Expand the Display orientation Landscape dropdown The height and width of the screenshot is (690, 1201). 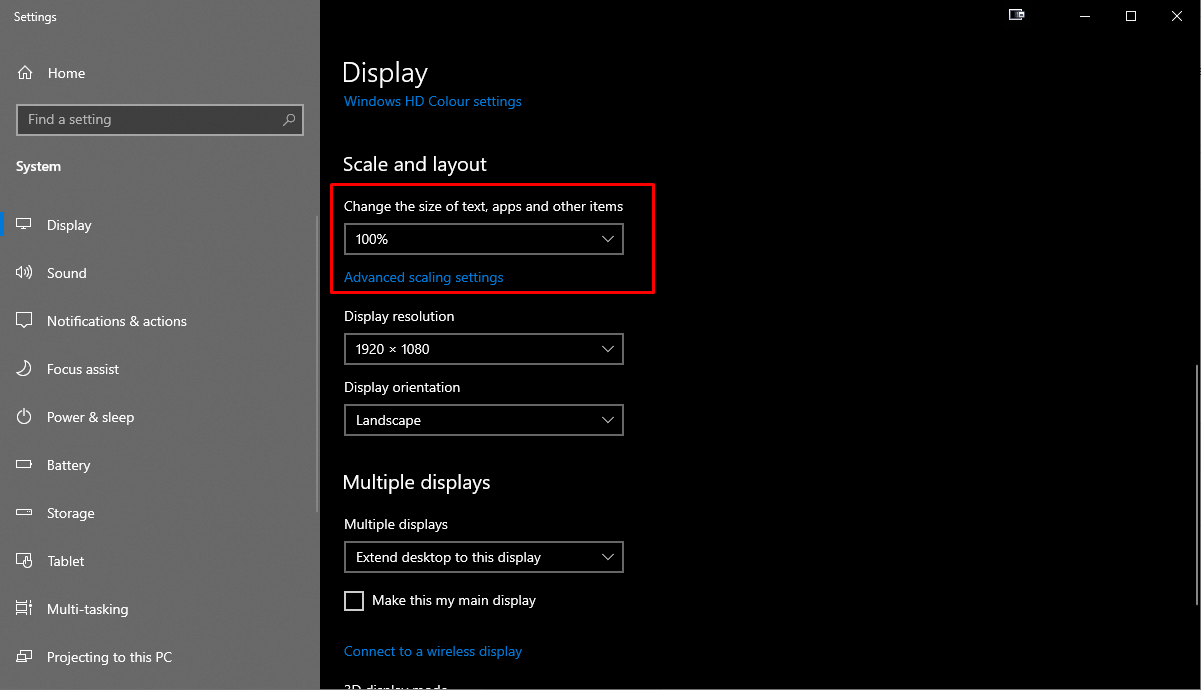(x=483, y=420)
